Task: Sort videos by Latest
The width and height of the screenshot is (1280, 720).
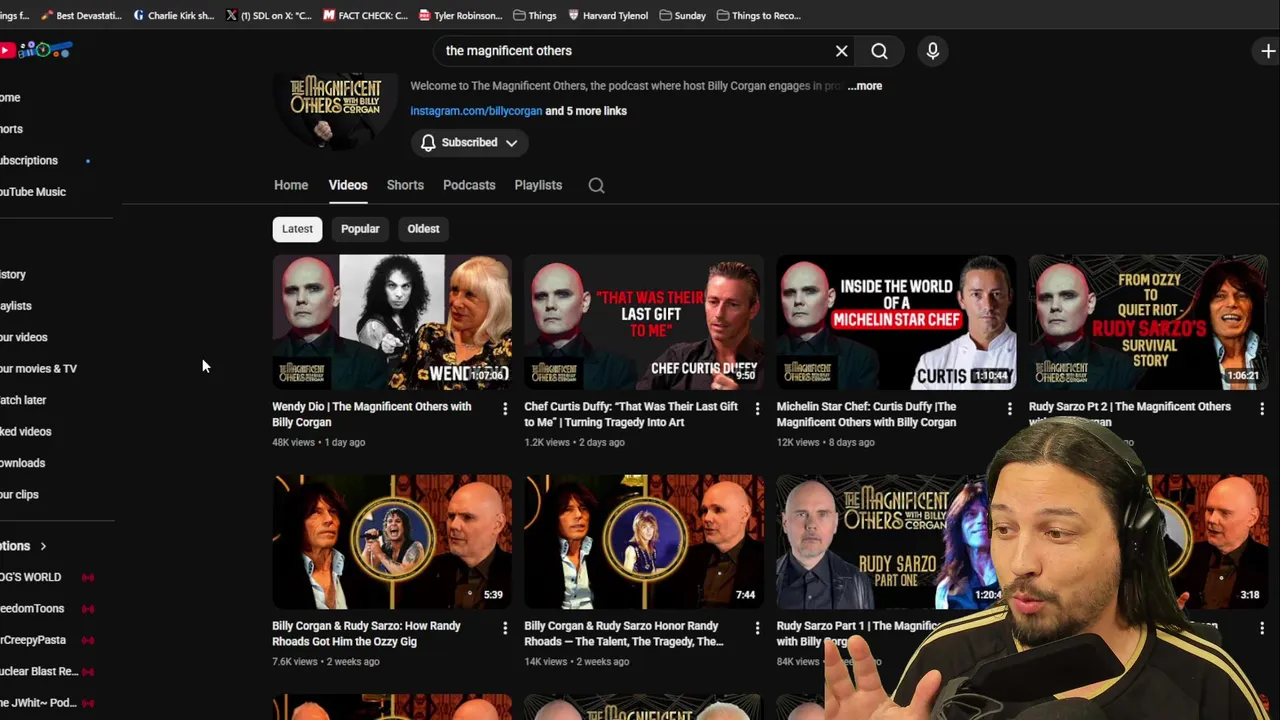Action: [297, 229]
